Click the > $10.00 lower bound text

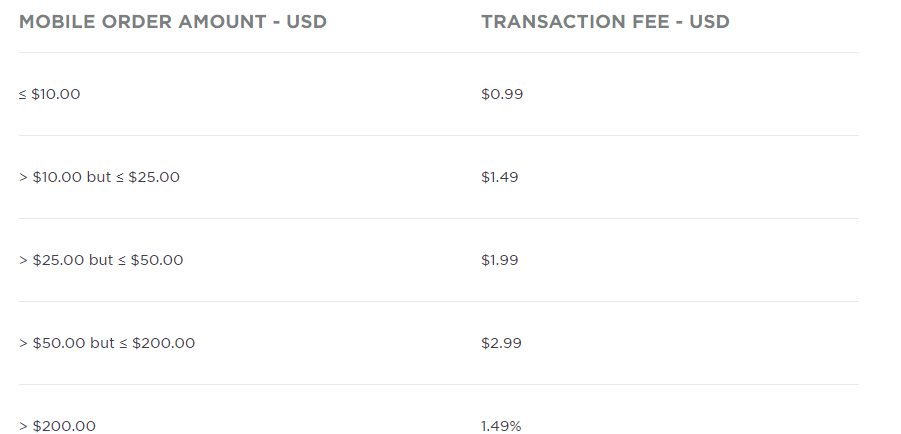click(x=46, y=177)
